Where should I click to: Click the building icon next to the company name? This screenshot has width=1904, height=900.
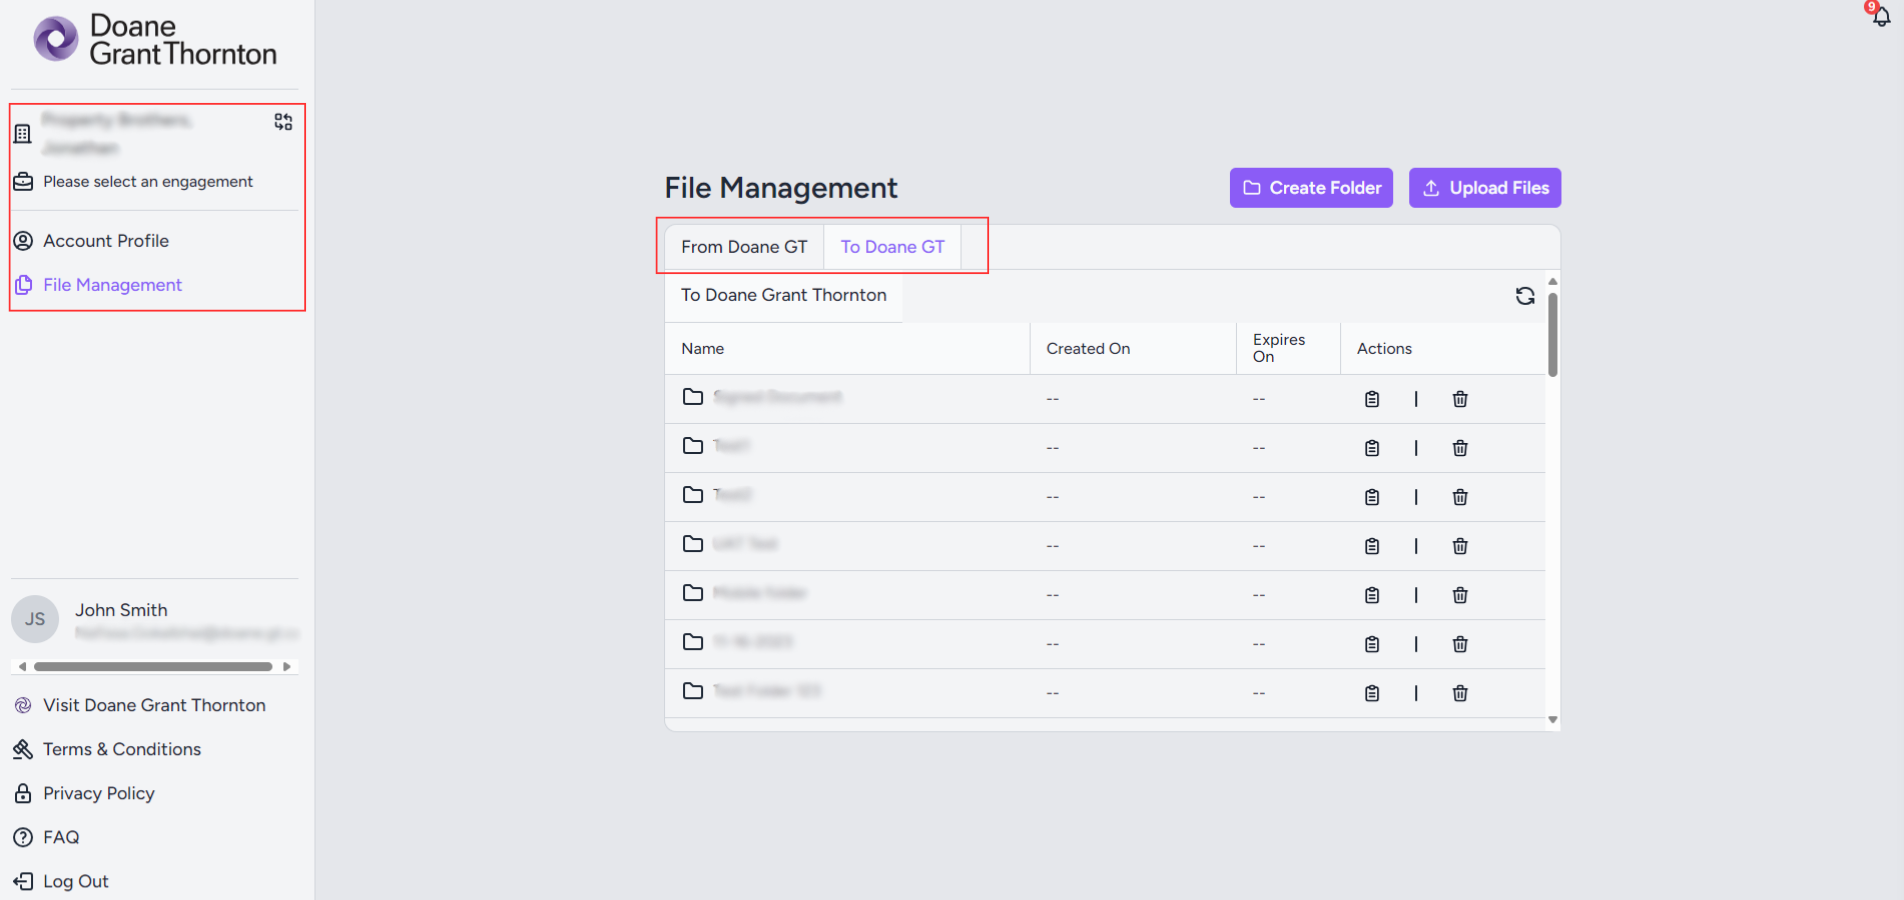(22, 133)
